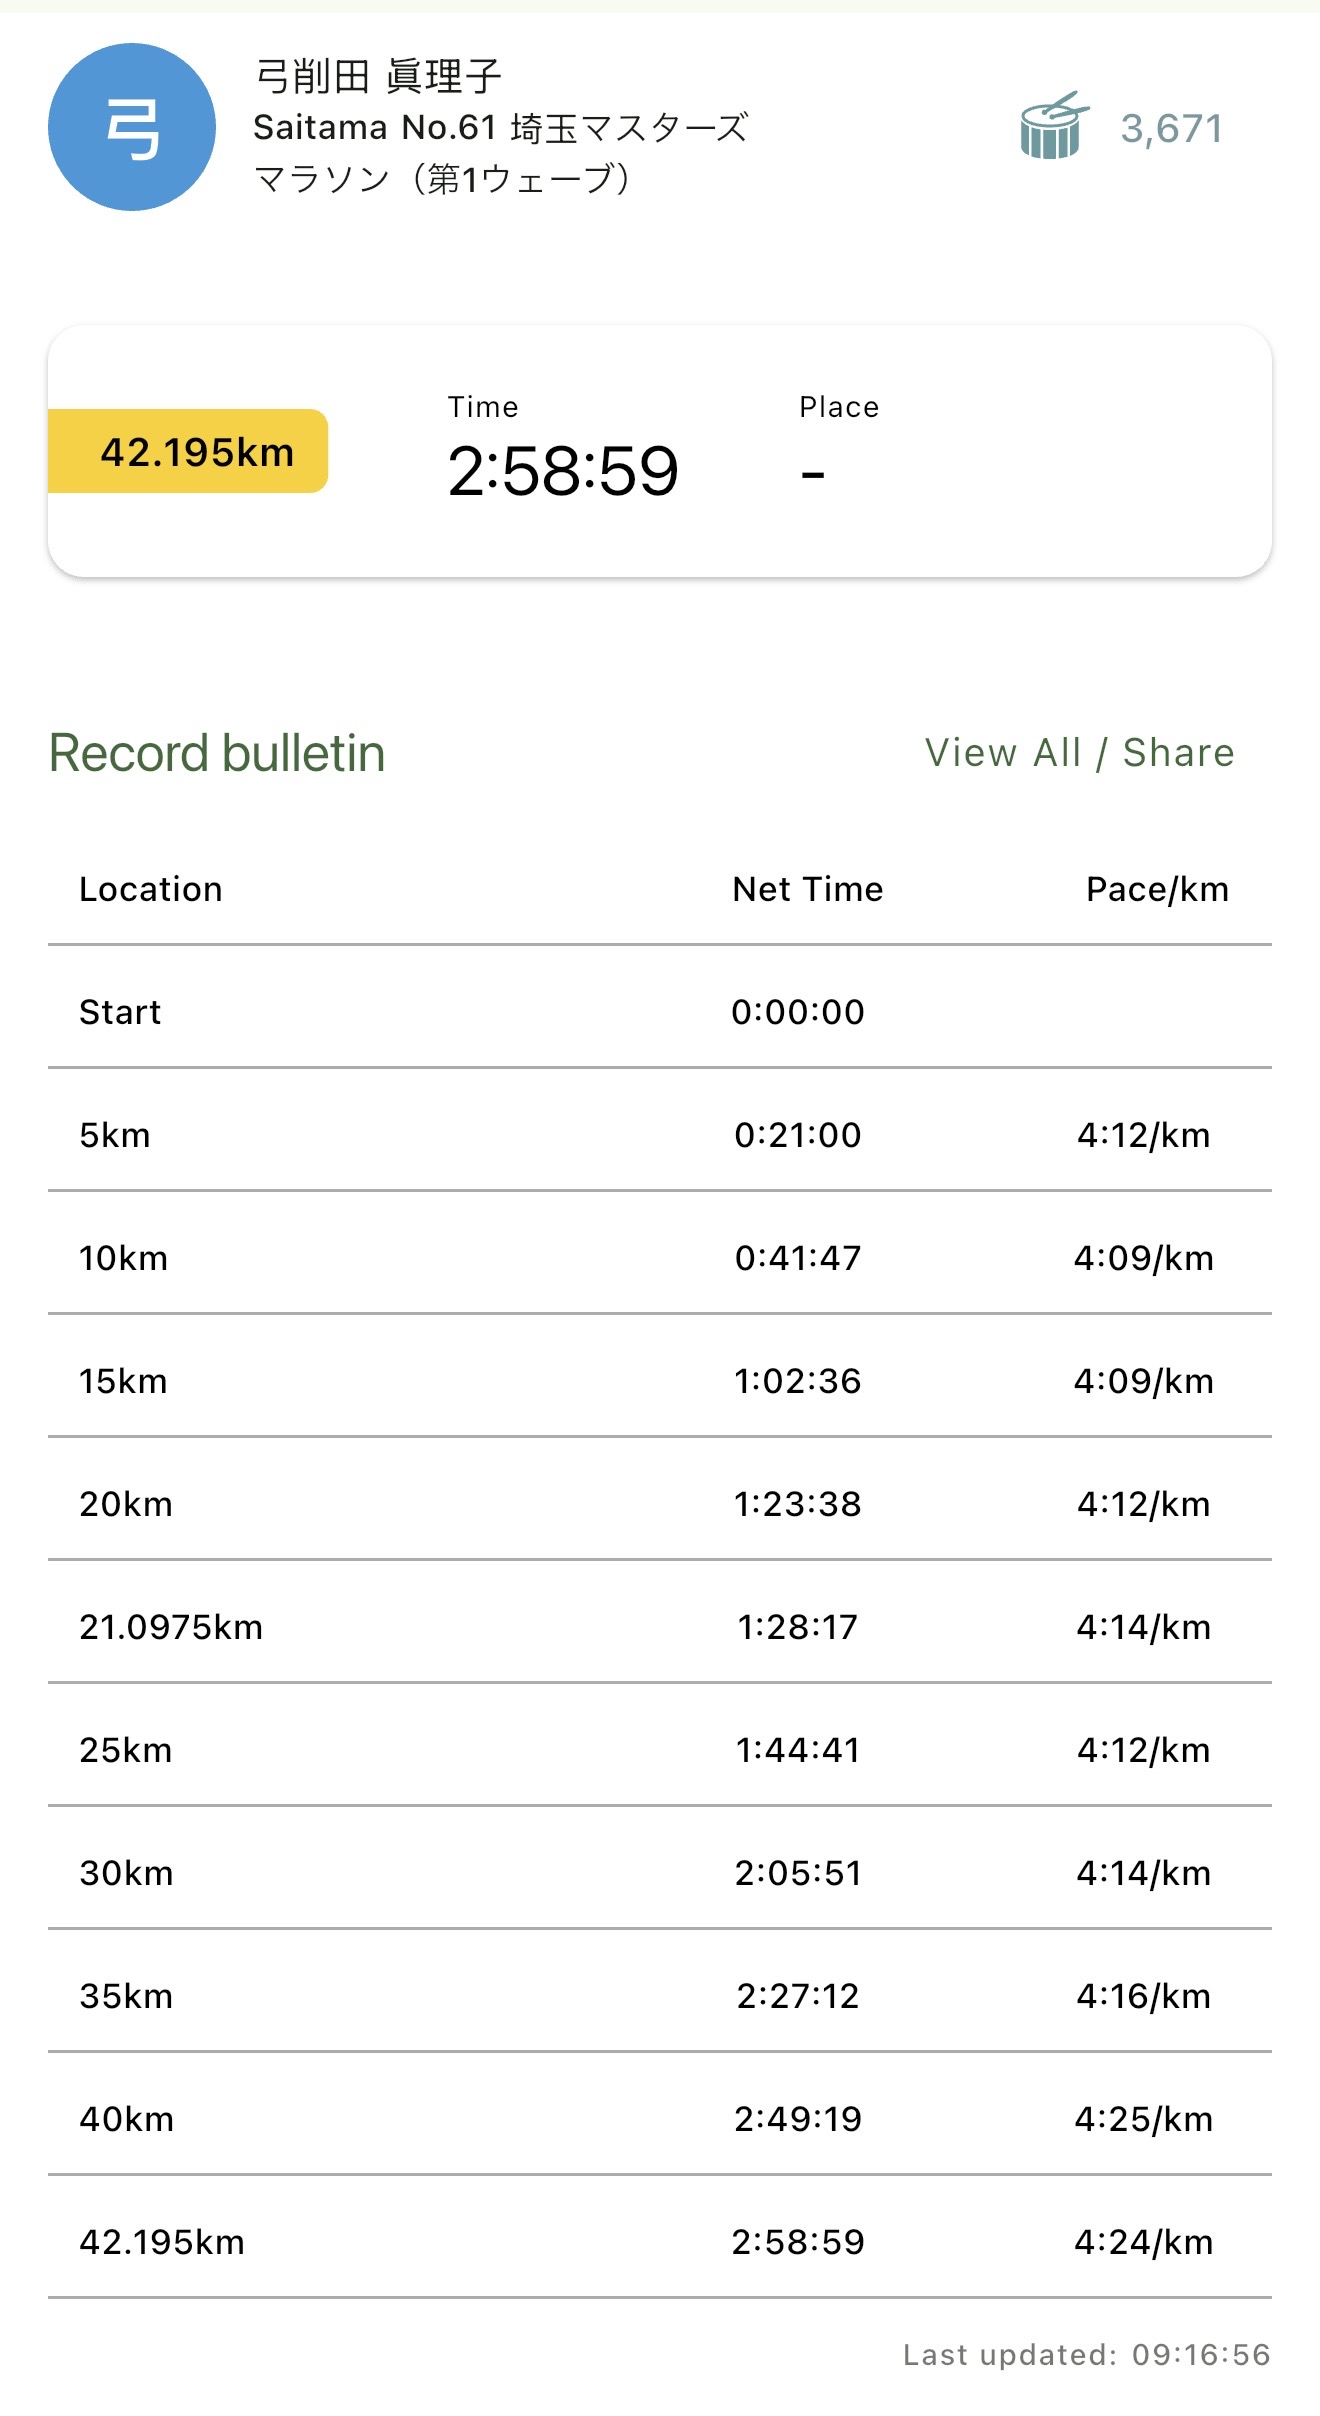Click the runner name heading

point(378,76)
